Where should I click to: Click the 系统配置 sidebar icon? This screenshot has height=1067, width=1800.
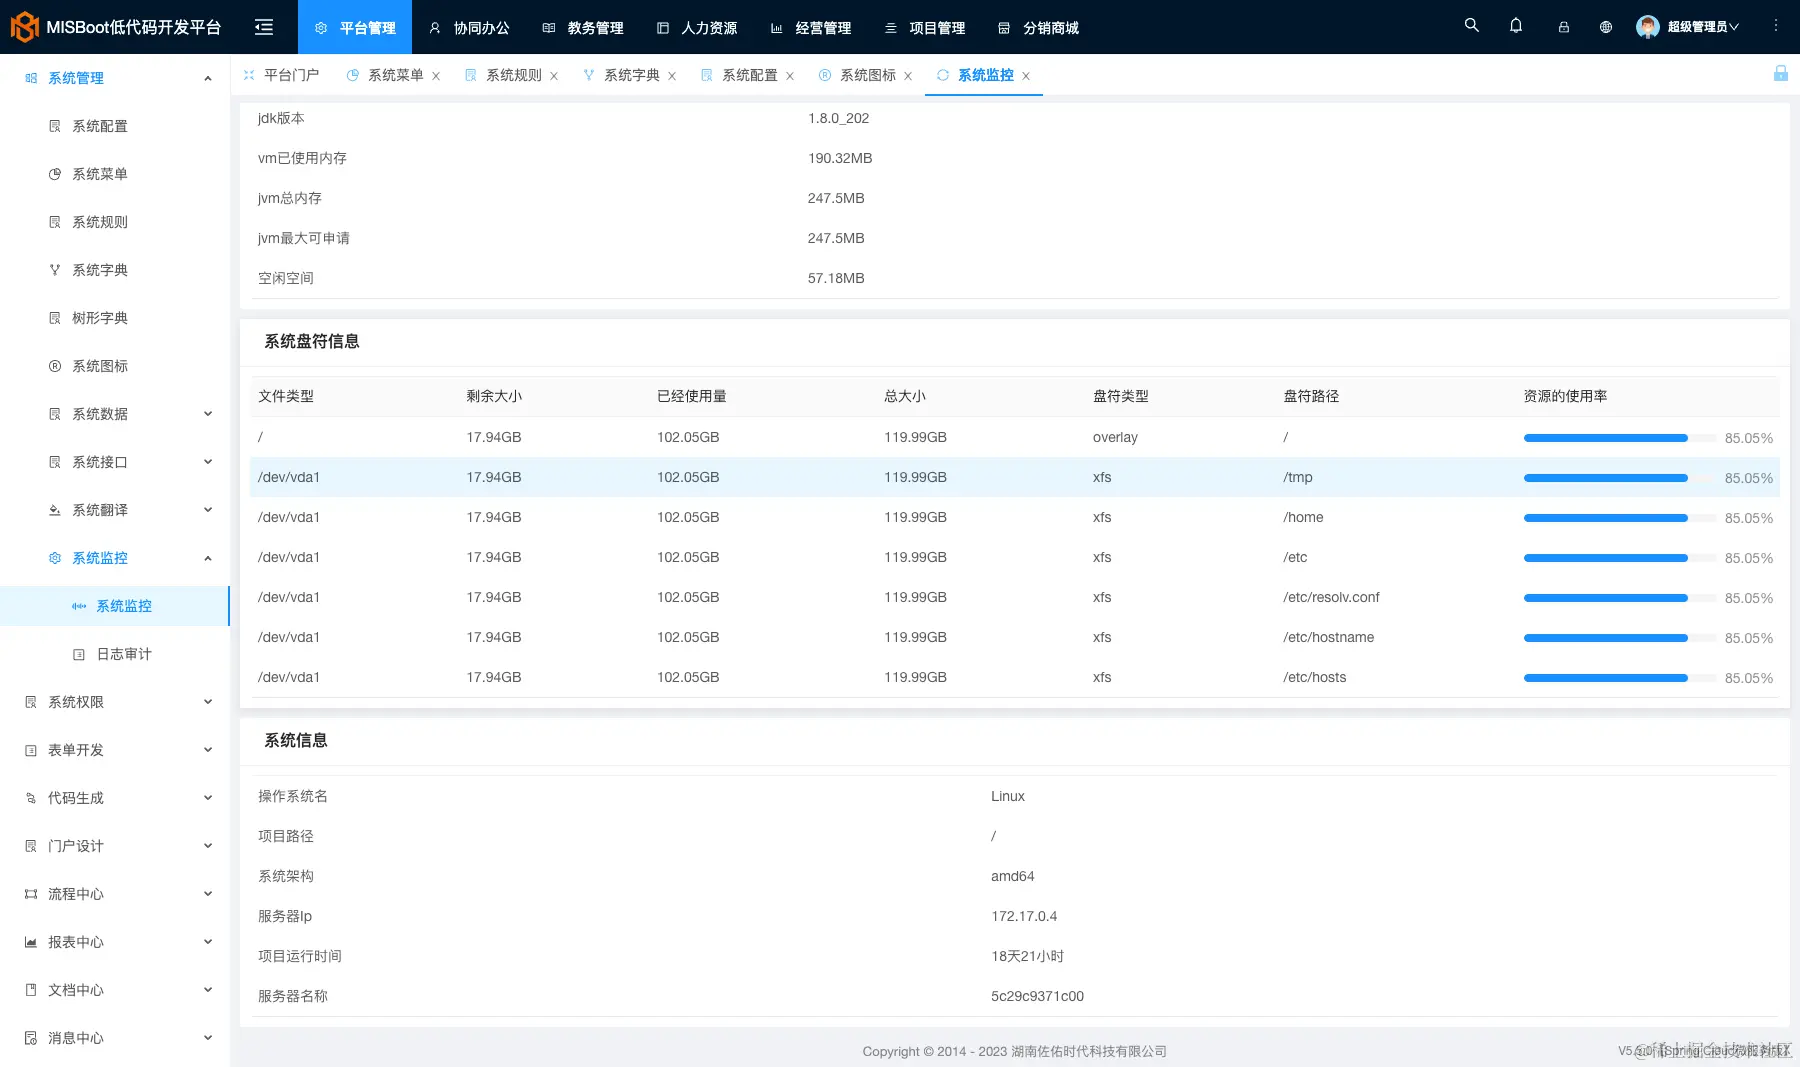point(55,126)
